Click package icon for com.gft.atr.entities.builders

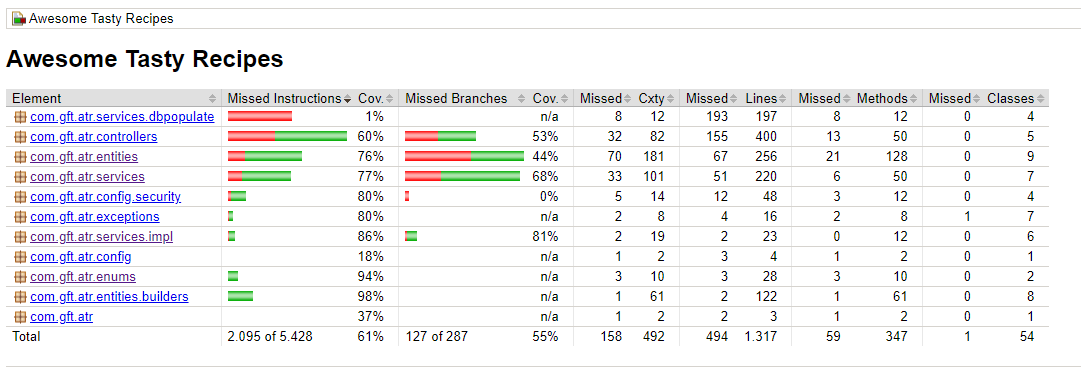[21, 297]
